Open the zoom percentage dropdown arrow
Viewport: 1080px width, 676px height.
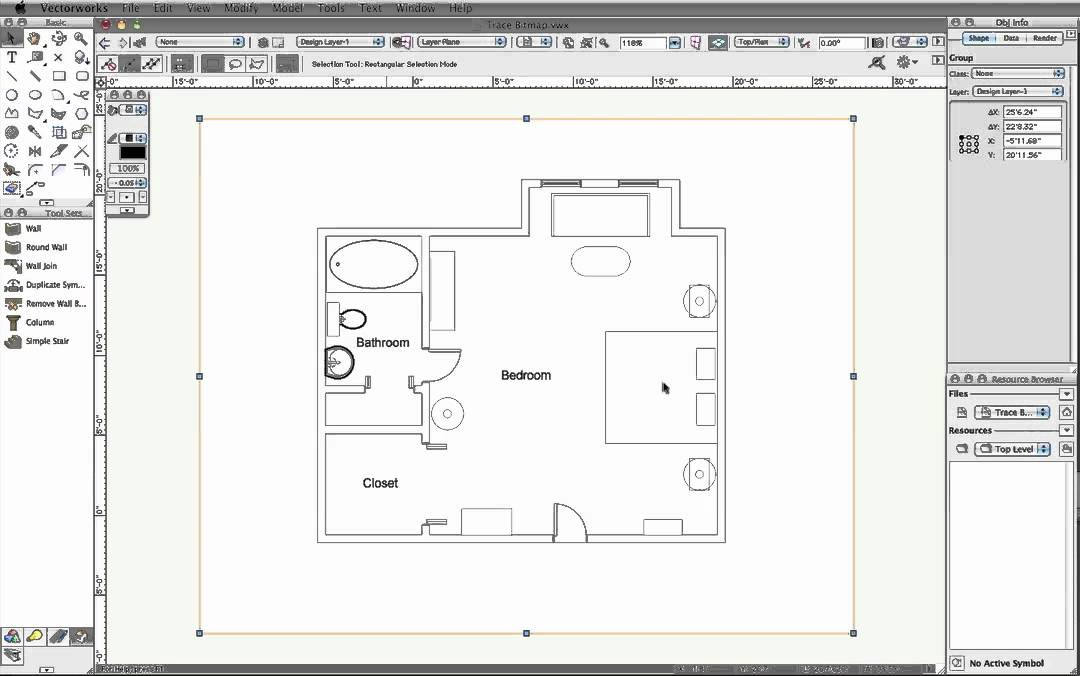pos(674,43)
